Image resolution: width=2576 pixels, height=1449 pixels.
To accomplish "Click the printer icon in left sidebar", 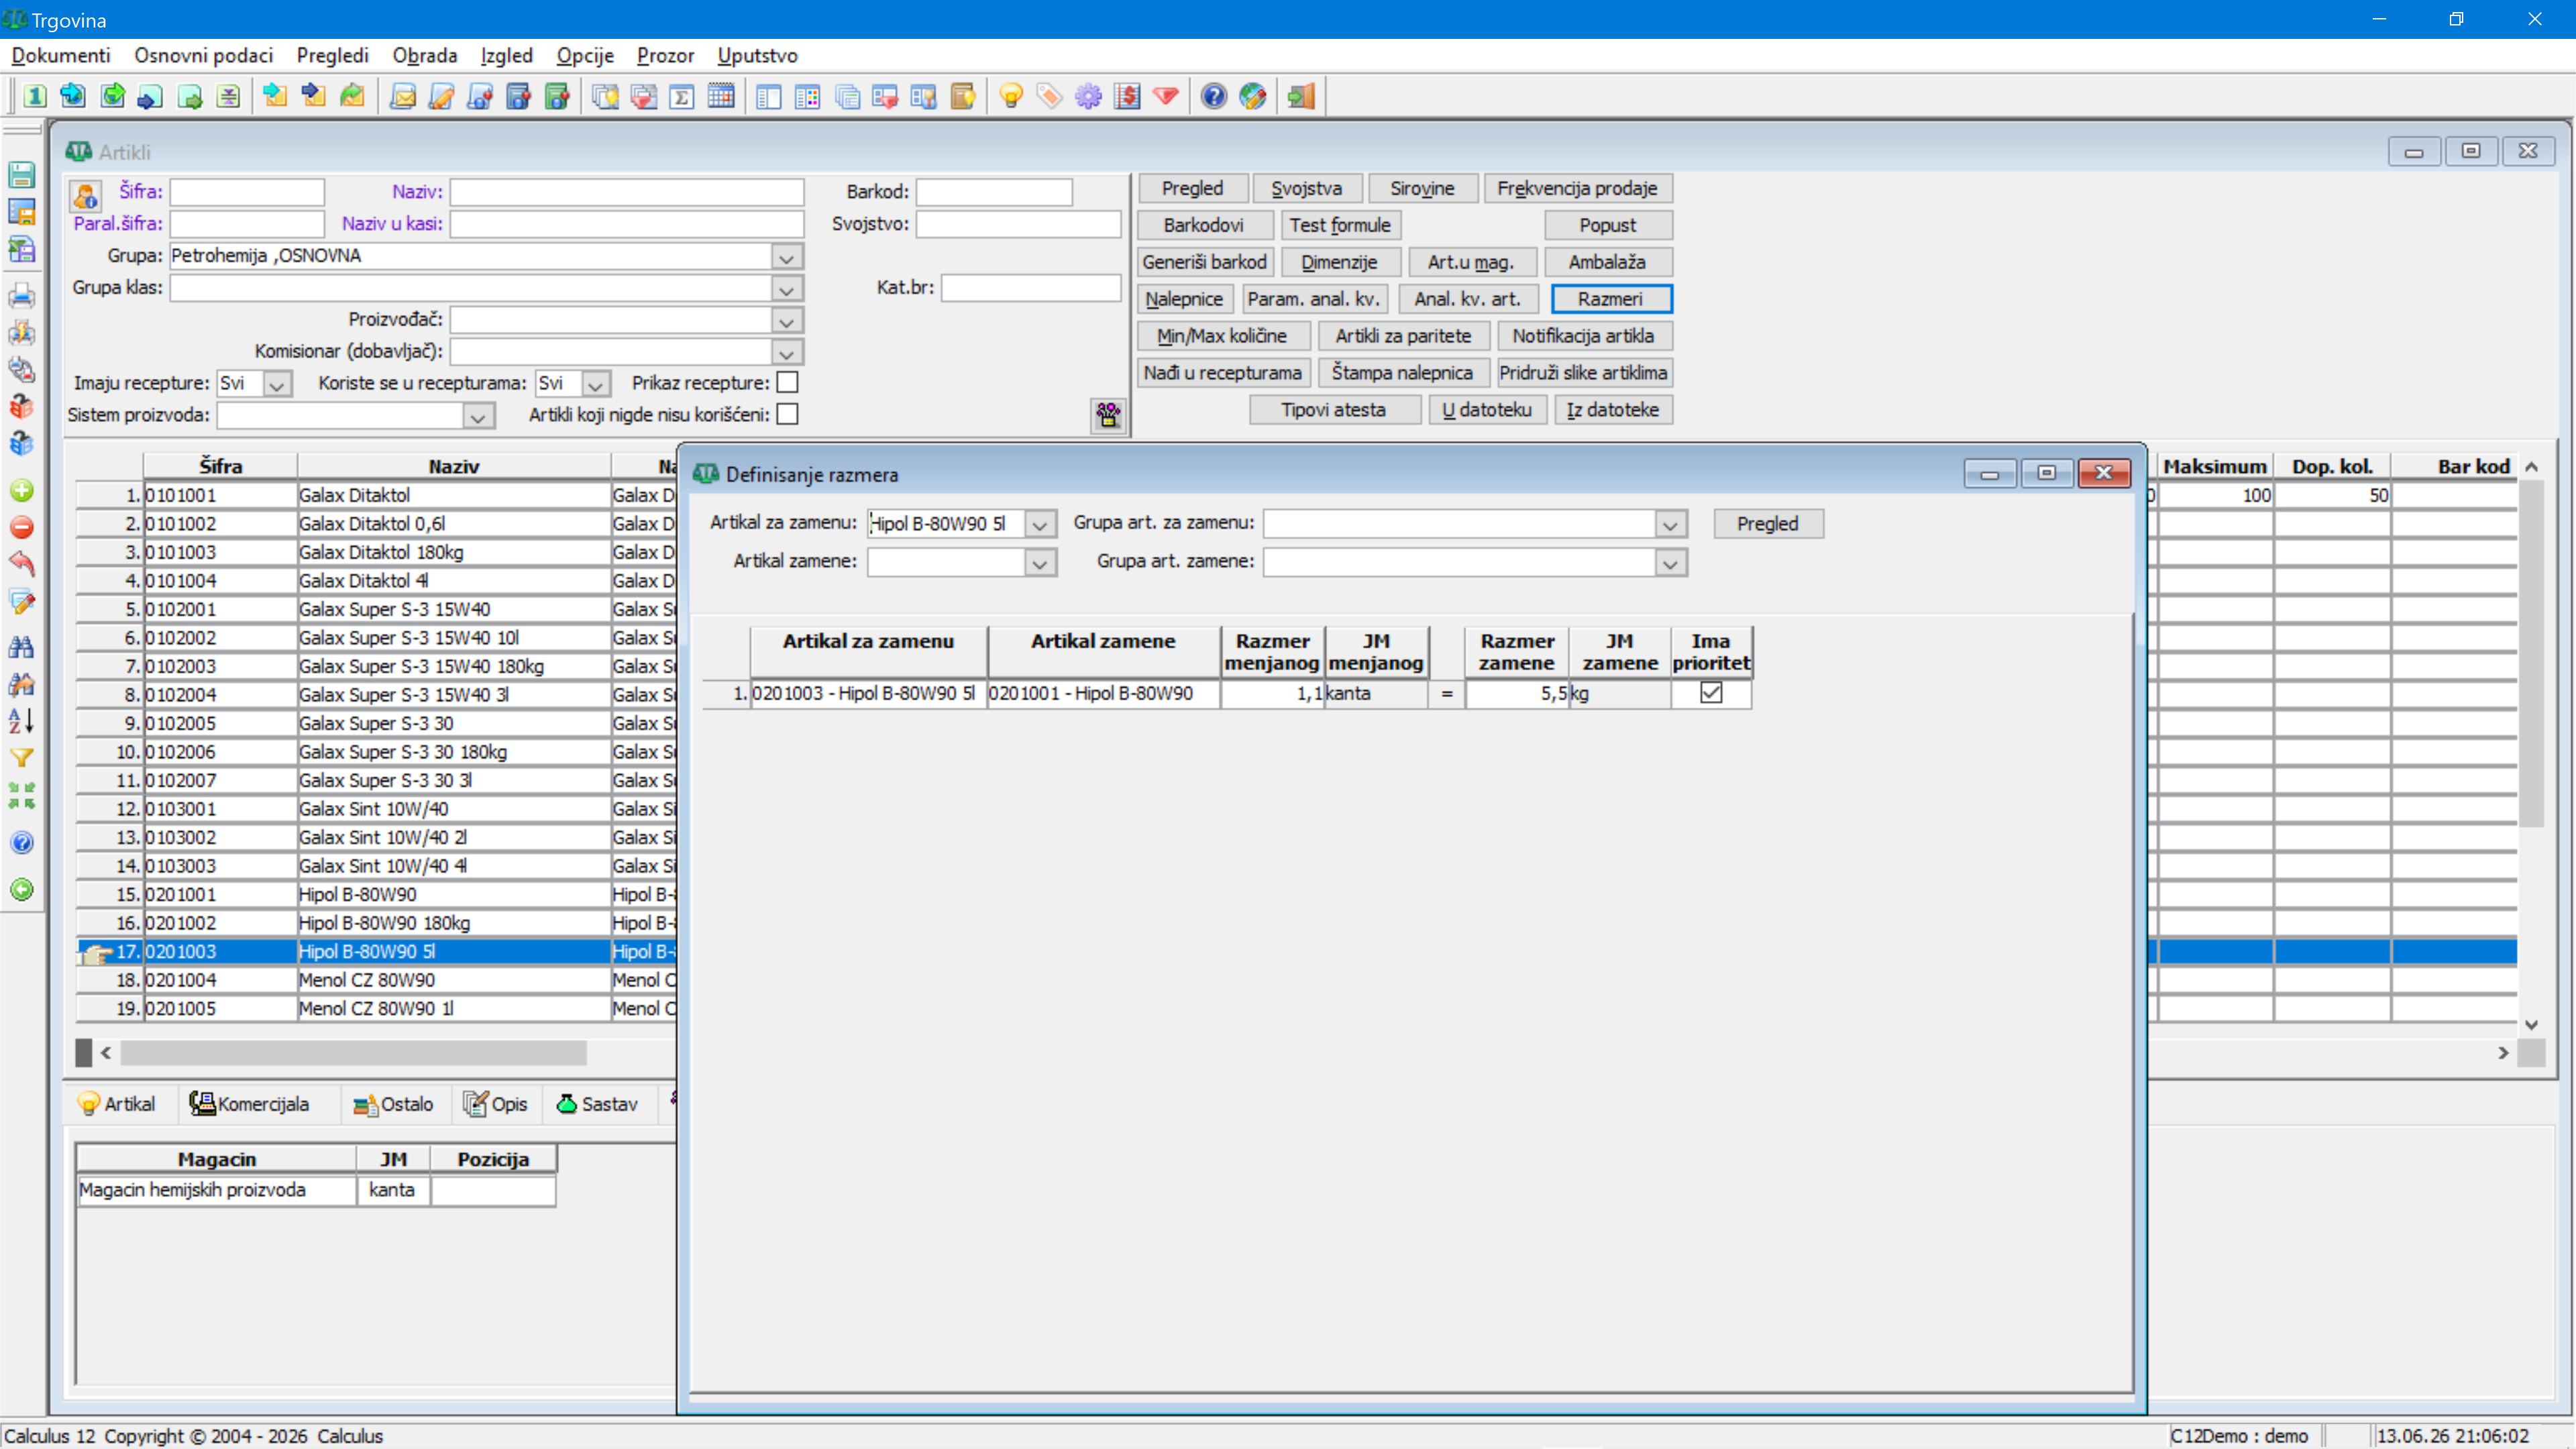I will click(x=22, y=296).
